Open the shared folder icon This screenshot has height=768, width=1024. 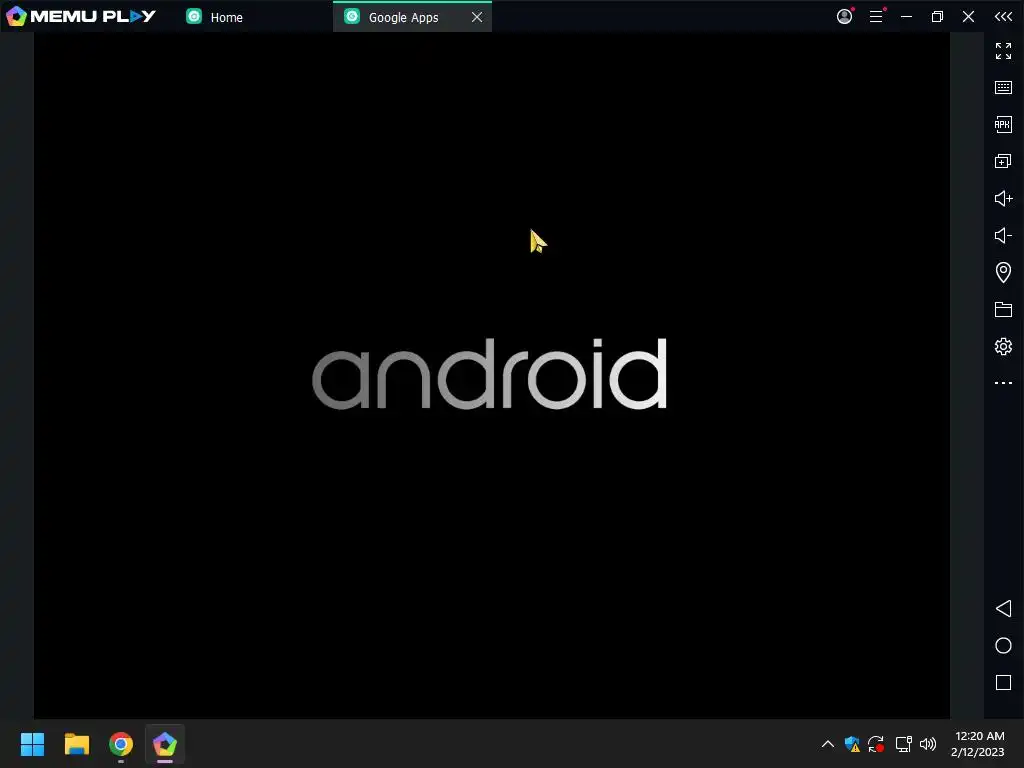point(1003,310)
